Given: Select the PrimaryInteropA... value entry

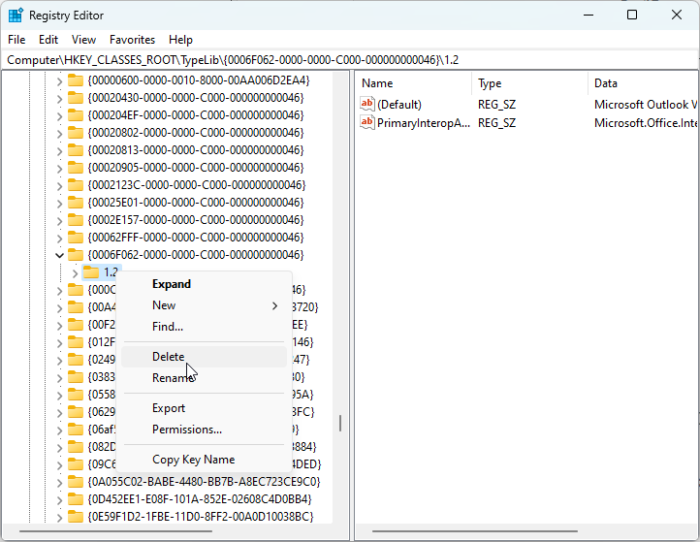Looking at the screenshot, I should click(x=423, y=123).
